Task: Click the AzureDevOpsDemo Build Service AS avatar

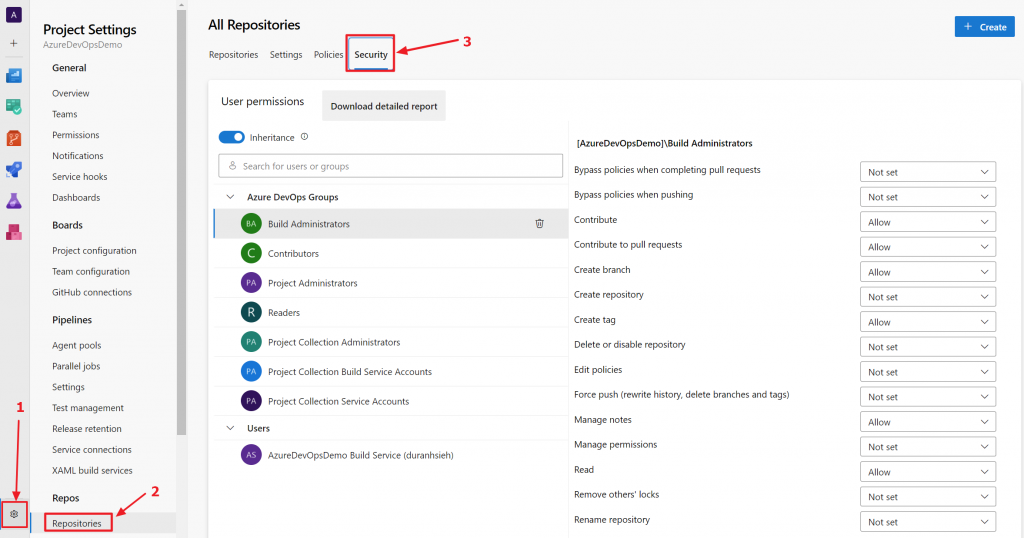Action: point(251,454)
